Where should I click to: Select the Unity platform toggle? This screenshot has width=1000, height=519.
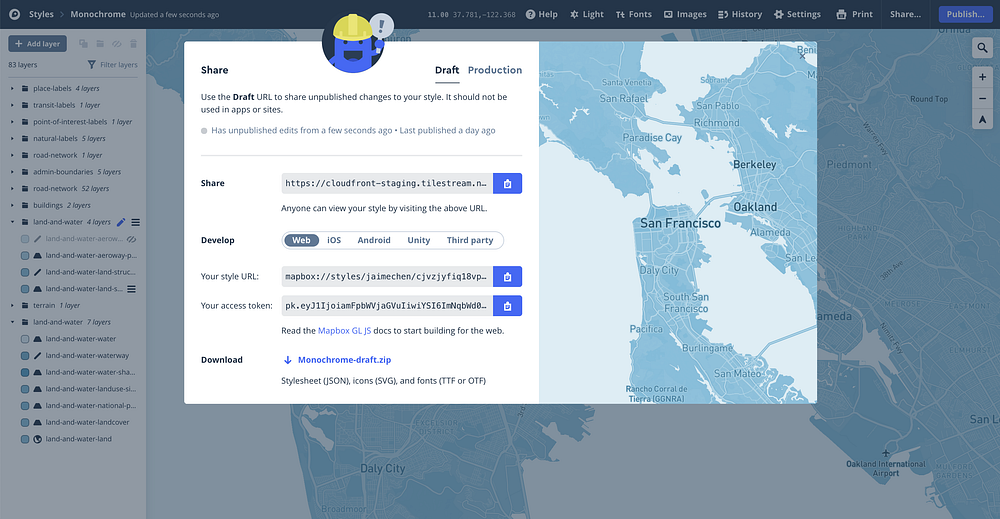(418, 240)
